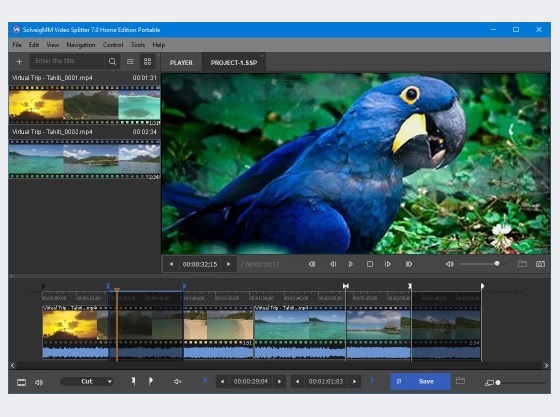Jump to next key frame in player

point(409,264)
